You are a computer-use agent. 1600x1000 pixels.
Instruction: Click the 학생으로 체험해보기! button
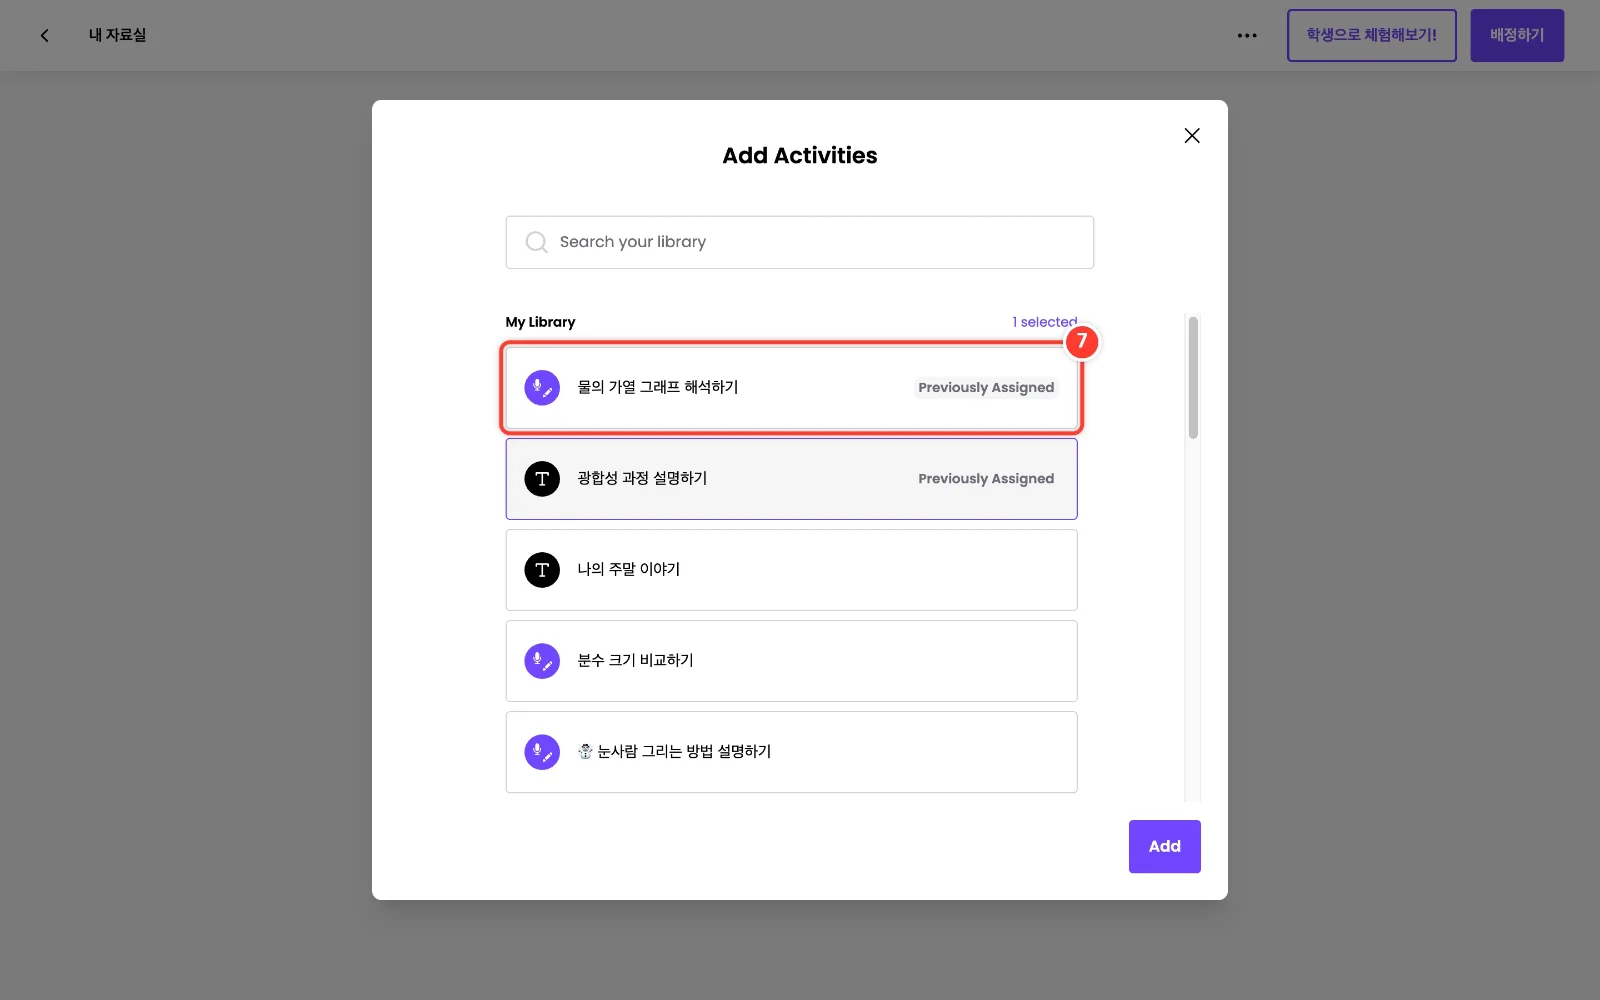point(1371,35)
